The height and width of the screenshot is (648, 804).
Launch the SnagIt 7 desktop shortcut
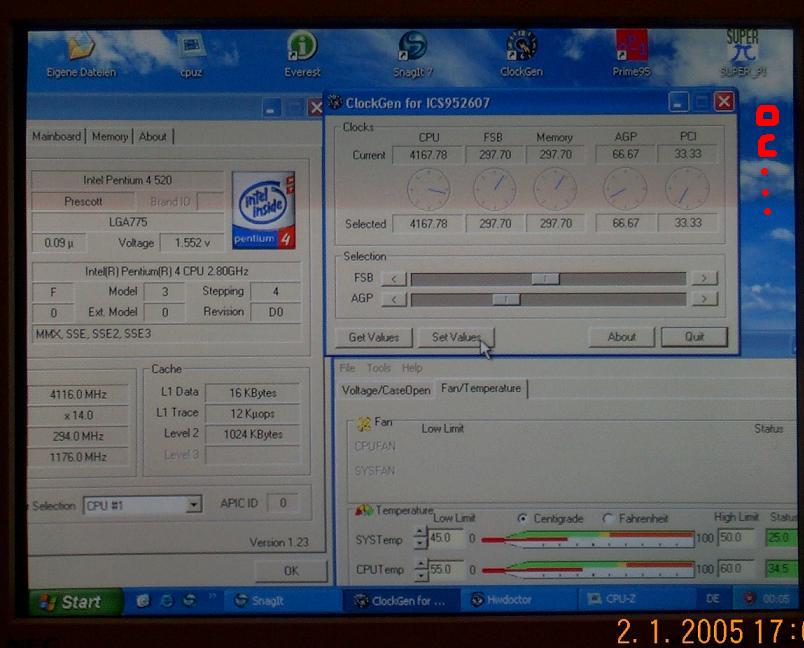(x=413, y=55)
